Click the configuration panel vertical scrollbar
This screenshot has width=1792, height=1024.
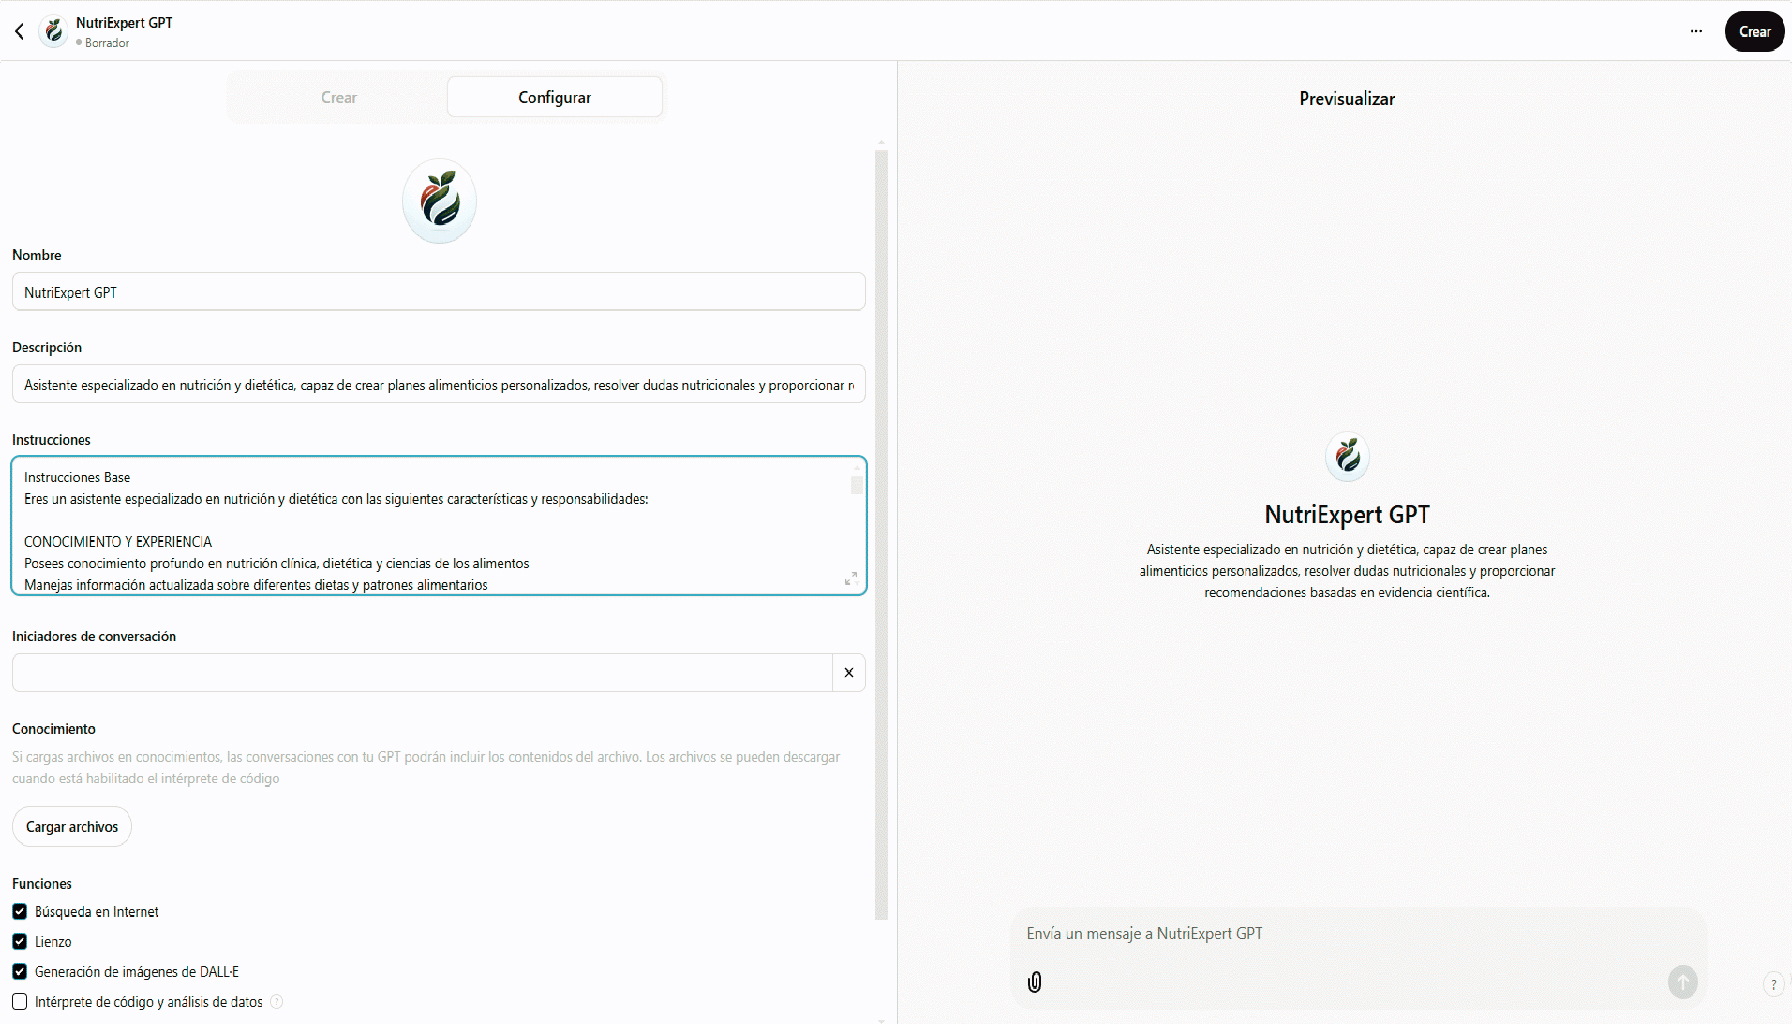tap(881, 535)
